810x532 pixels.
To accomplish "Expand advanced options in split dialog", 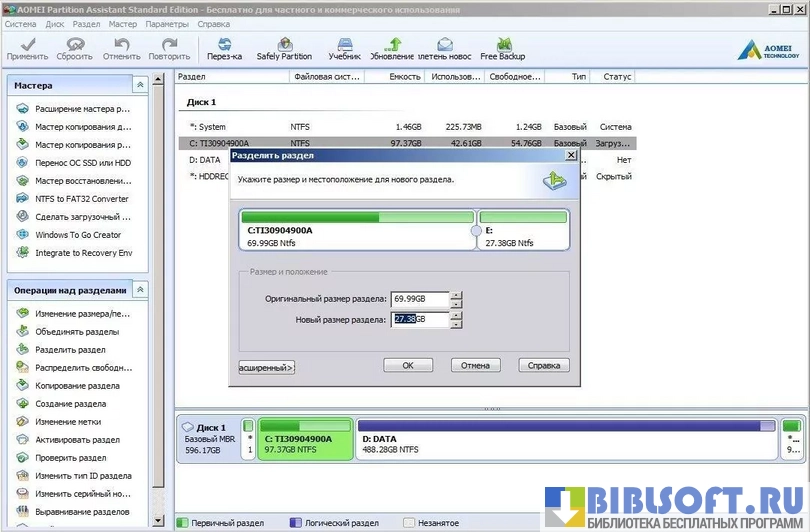I will coord(266,367).
